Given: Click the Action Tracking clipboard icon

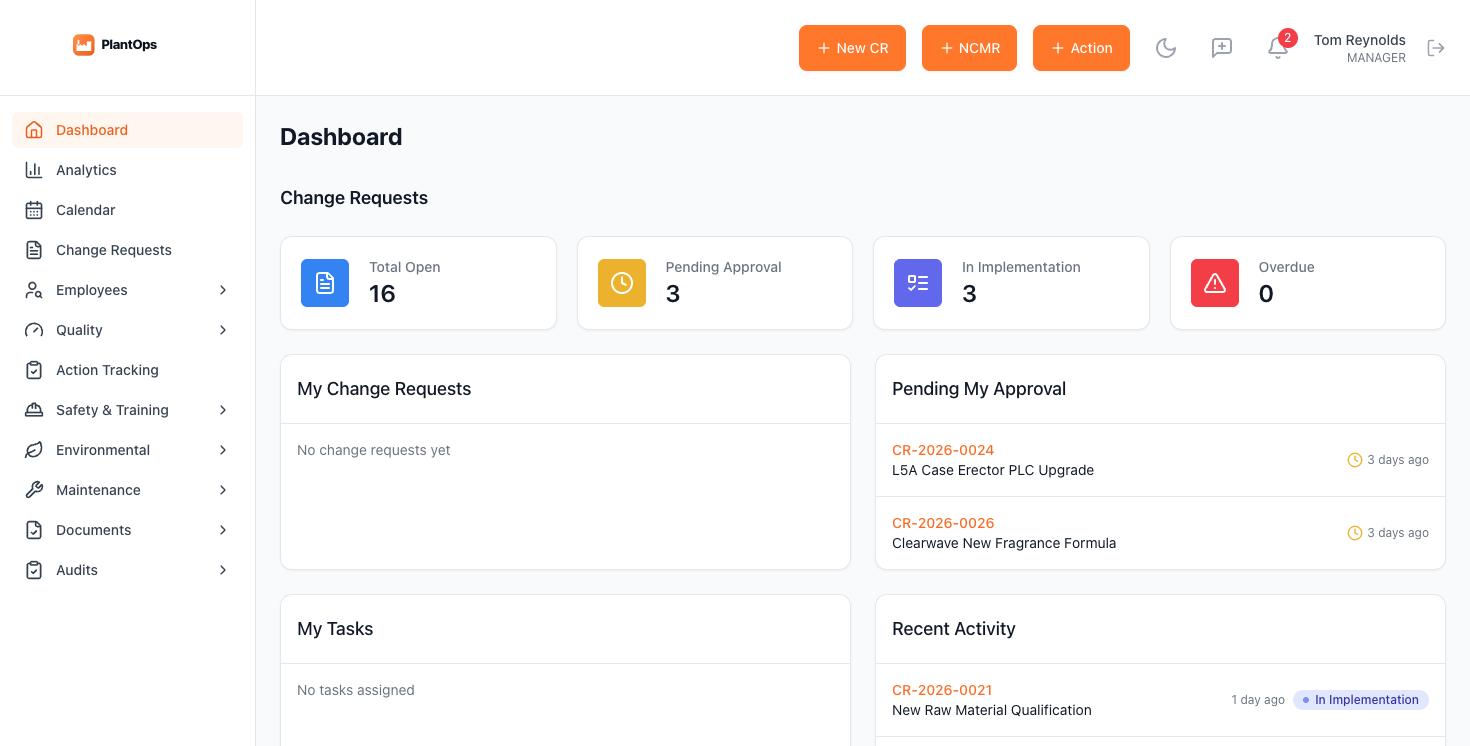Looking at the screenshot, I should tap(34, 370).
